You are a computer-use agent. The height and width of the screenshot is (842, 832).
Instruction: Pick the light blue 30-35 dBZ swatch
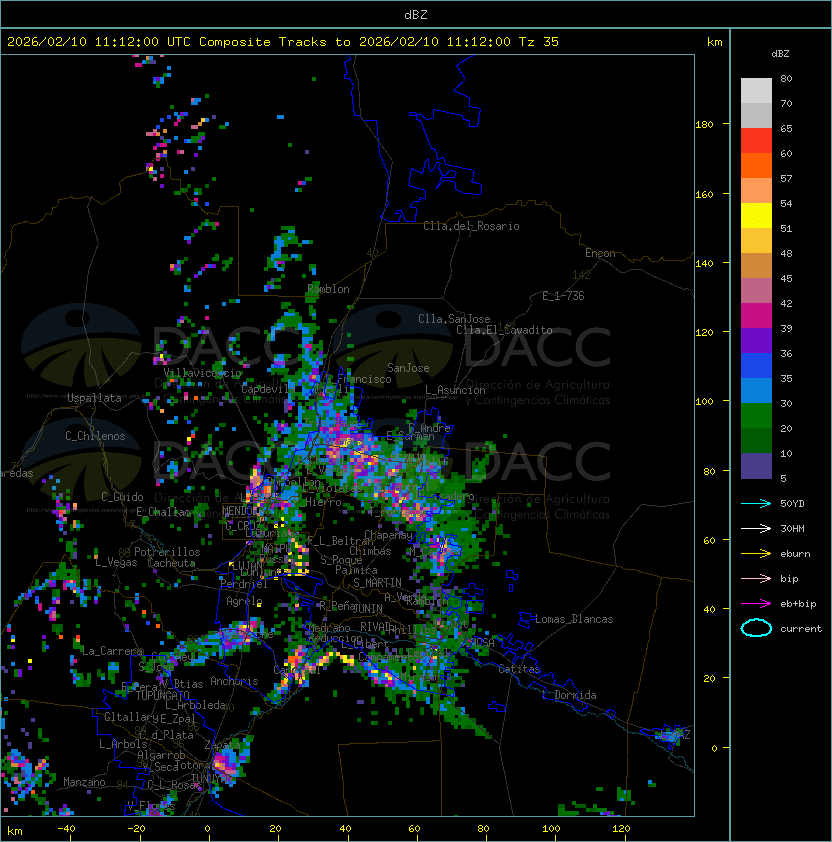tap(756, 391)
